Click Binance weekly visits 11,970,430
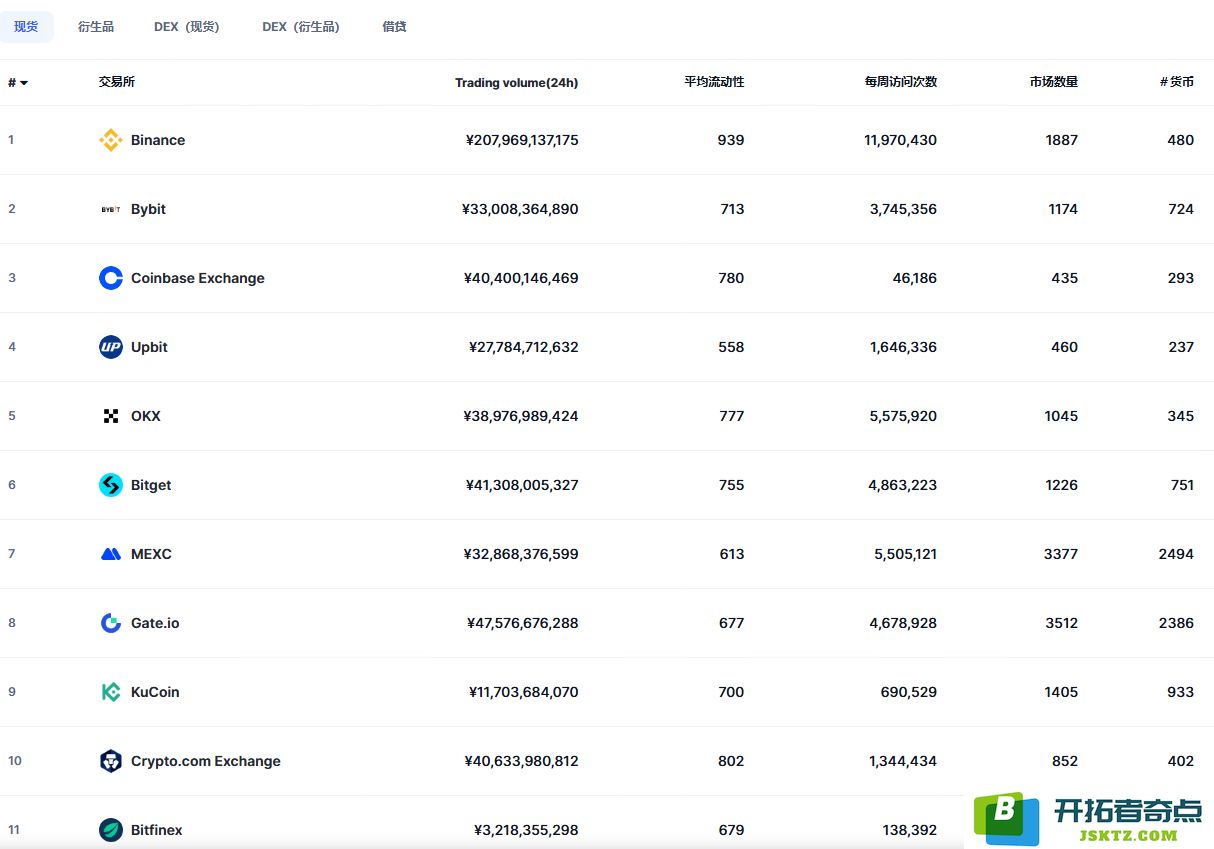This screenshot has height=849, width=1214. tap(901, 140)
